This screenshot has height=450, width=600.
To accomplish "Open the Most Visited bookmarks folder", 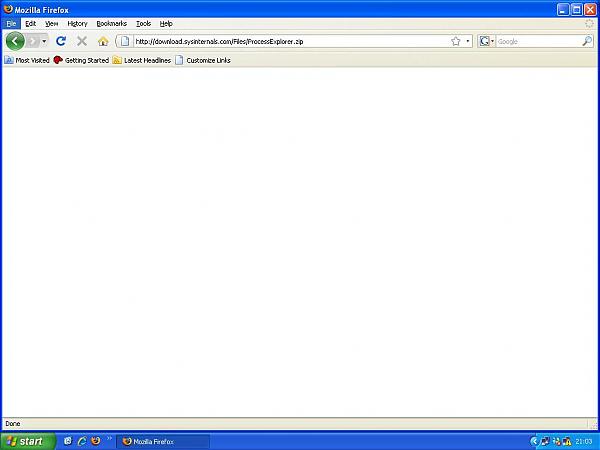I will click(x=27, y=60).
